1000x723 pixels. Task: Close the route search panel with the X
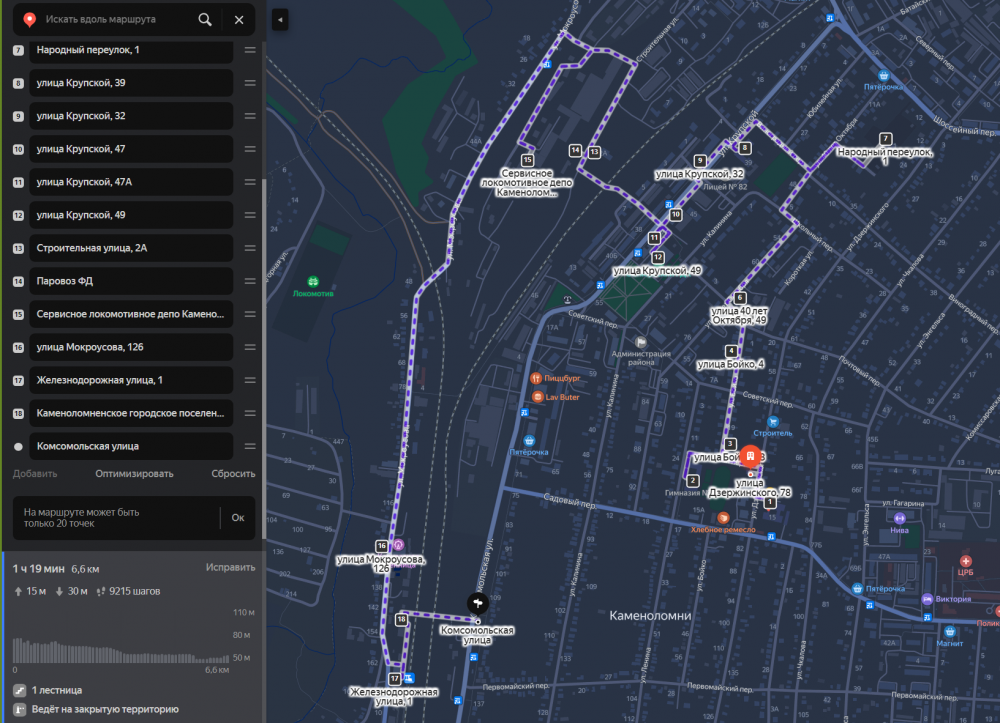[239, 20]
